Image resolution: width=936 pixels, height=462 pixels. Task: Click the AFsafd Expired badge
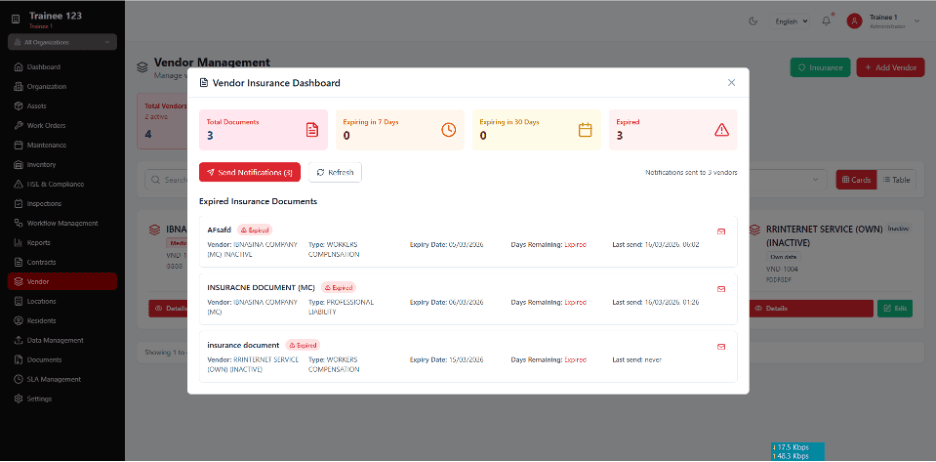[x=255, y=230]
